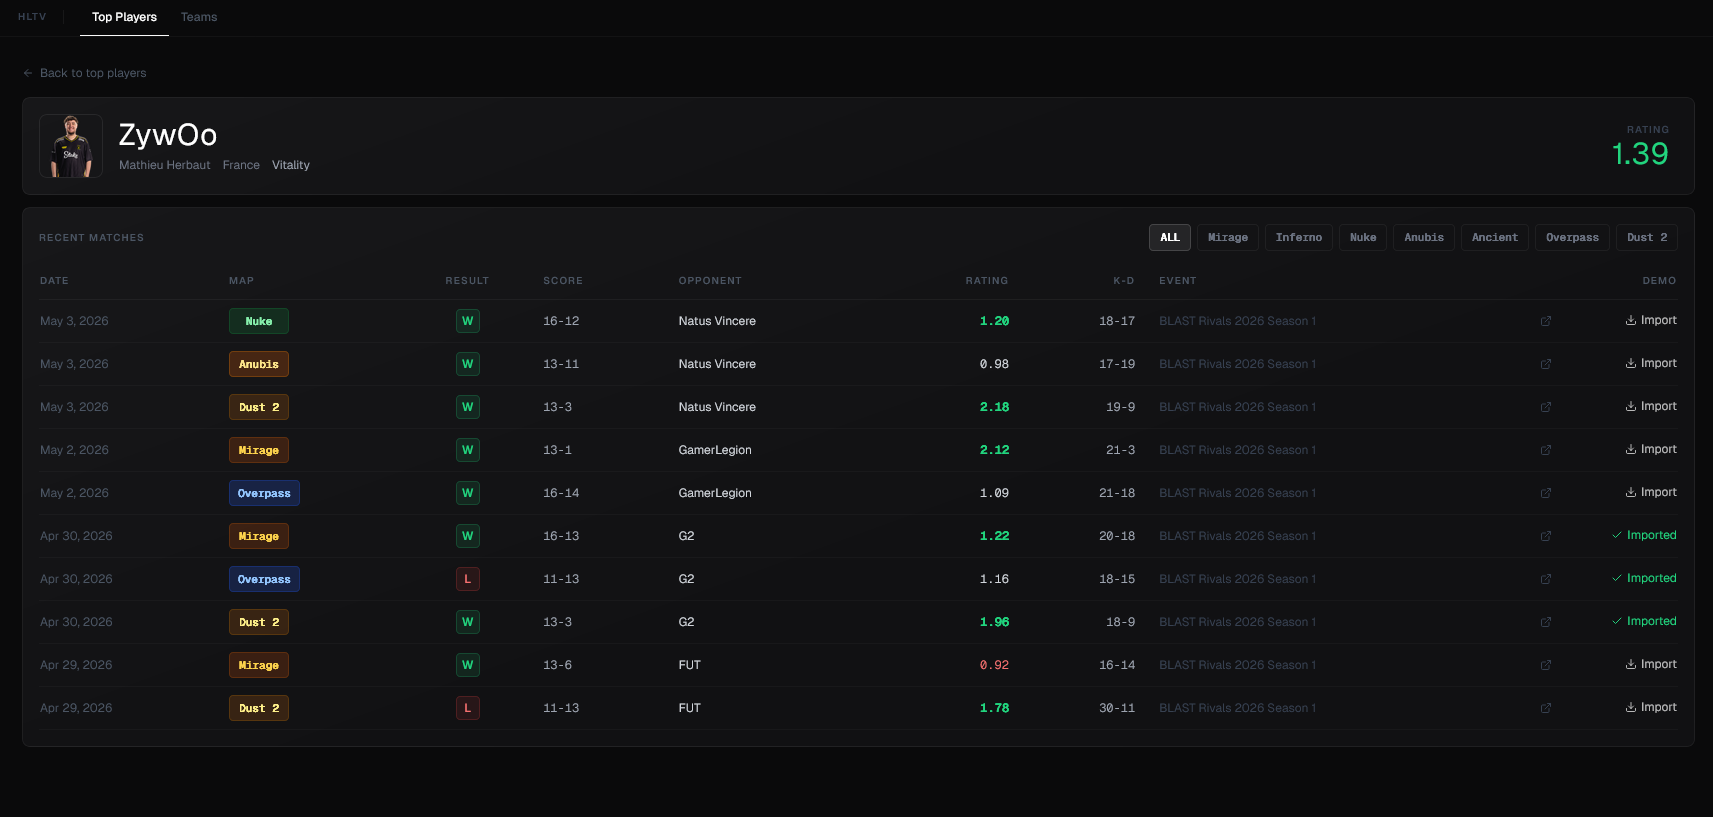Click the 2.18 rating value
1713x817 pixels.
click(994, 407)
